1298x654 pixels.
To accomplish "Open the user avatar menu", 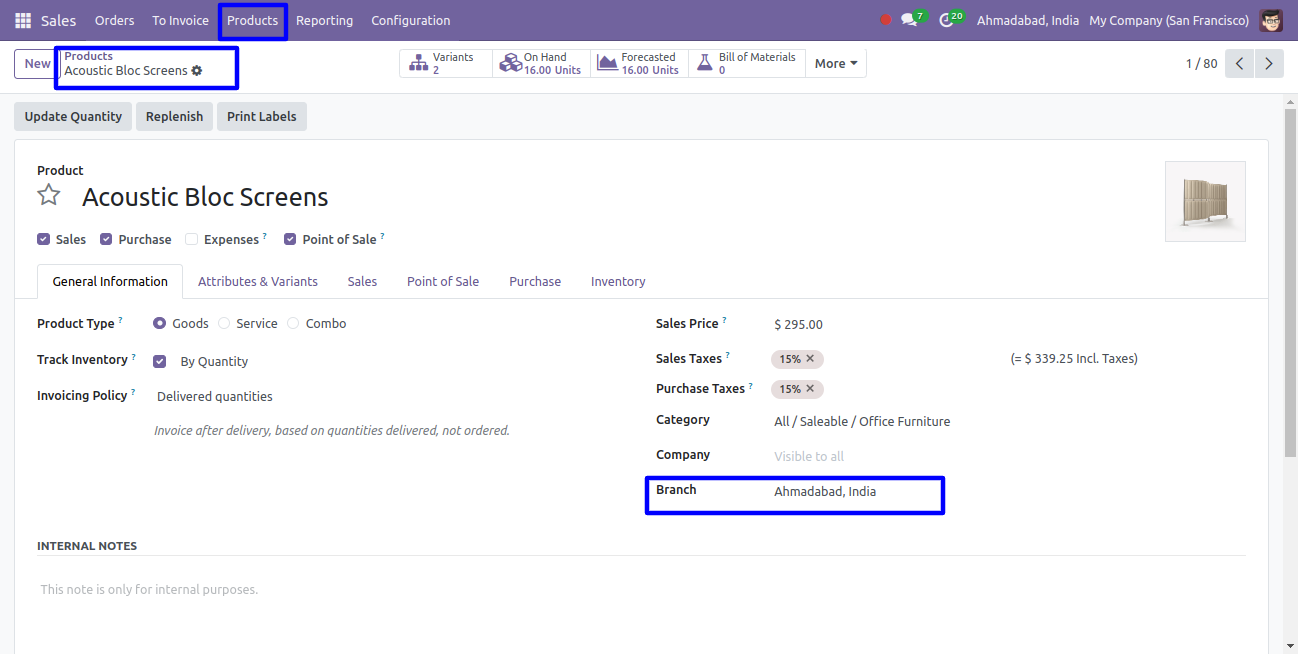I will 1270,20.
